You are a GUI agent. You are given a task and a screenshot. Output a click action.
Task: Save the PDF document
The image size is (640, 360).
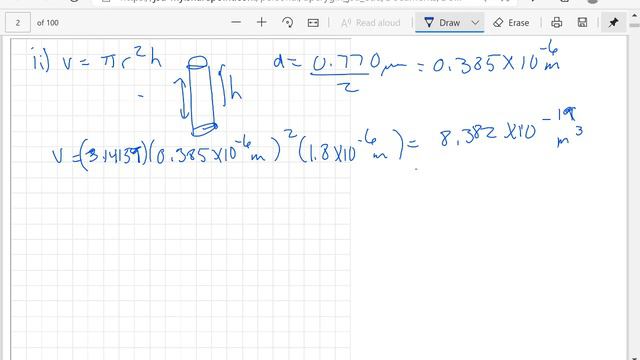pos(582,22)
